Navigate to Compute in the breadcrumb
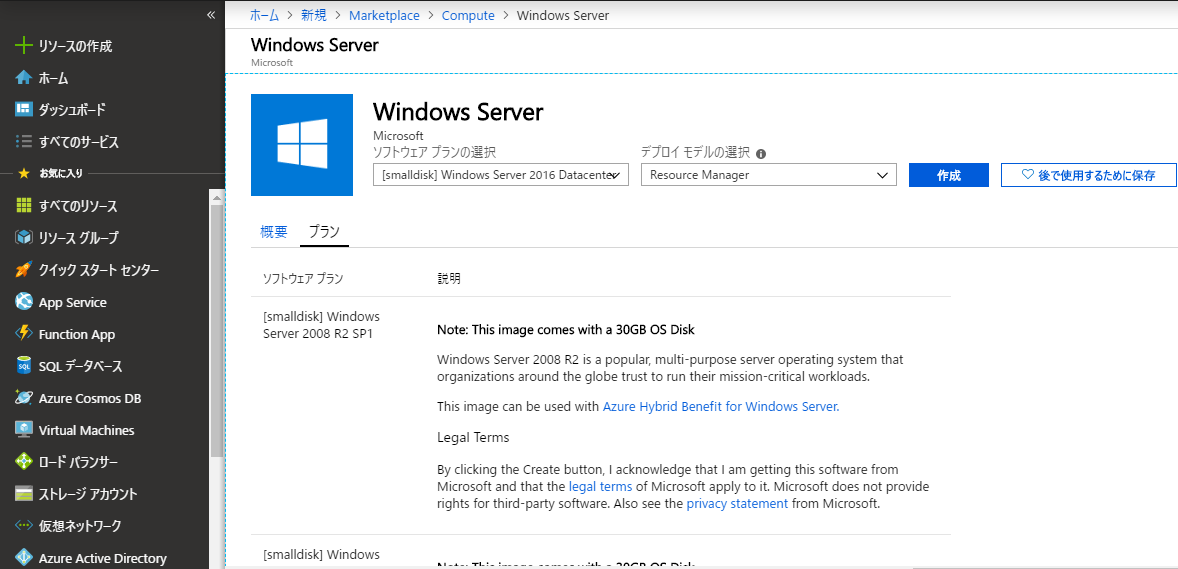1178x569 pixels. click(468, 15)
